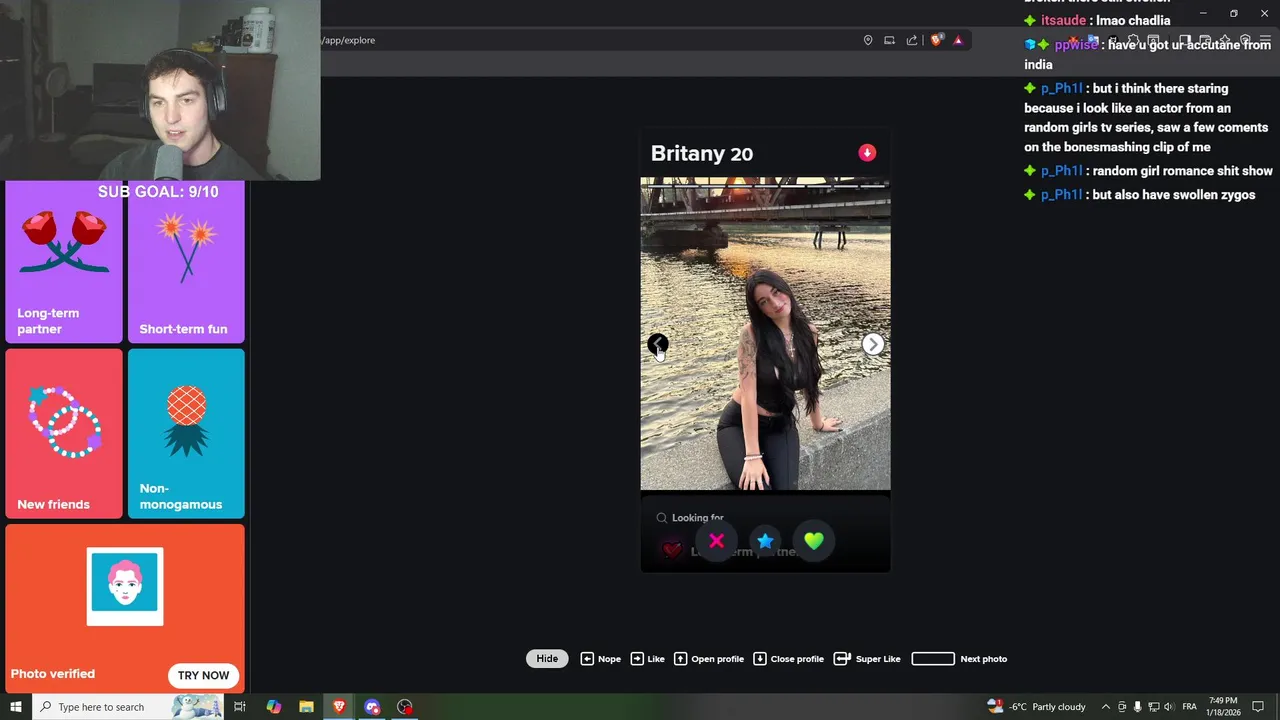Image resolution: width=1280 pixels, height=720 pixels.
Task: Show the previous photo with left arrow
Action: tap(657, 344)
